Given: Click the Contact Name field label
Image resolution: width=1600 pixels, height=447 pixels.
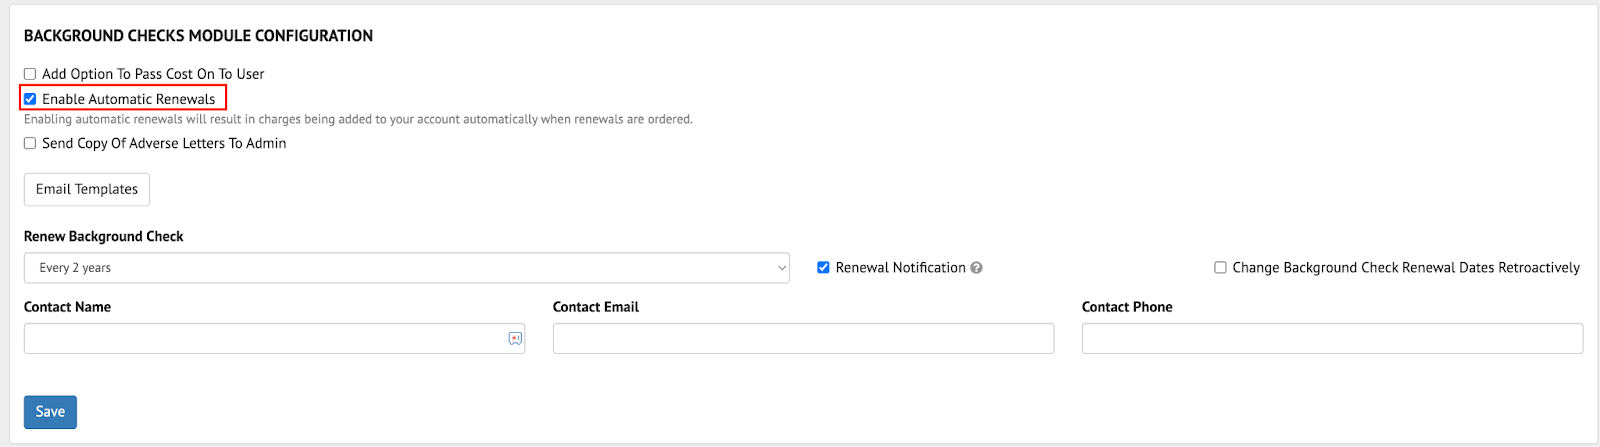Looking at the screenshot, I should coord(67,307).
